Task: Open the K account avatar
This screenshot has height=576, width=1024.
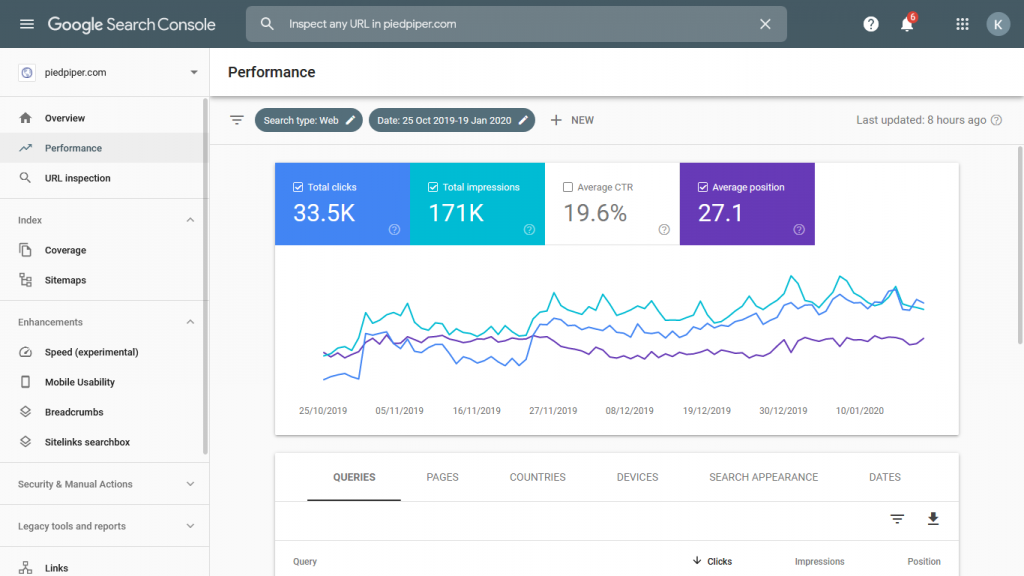Action: click(997, 24)
